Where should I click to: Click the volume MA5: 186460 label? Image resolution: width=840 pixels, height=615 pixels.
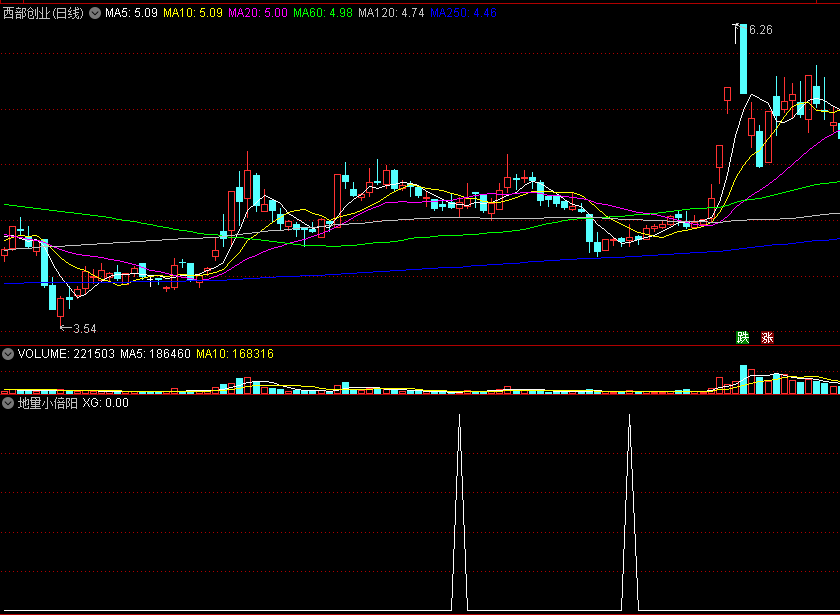coord(155,354)
